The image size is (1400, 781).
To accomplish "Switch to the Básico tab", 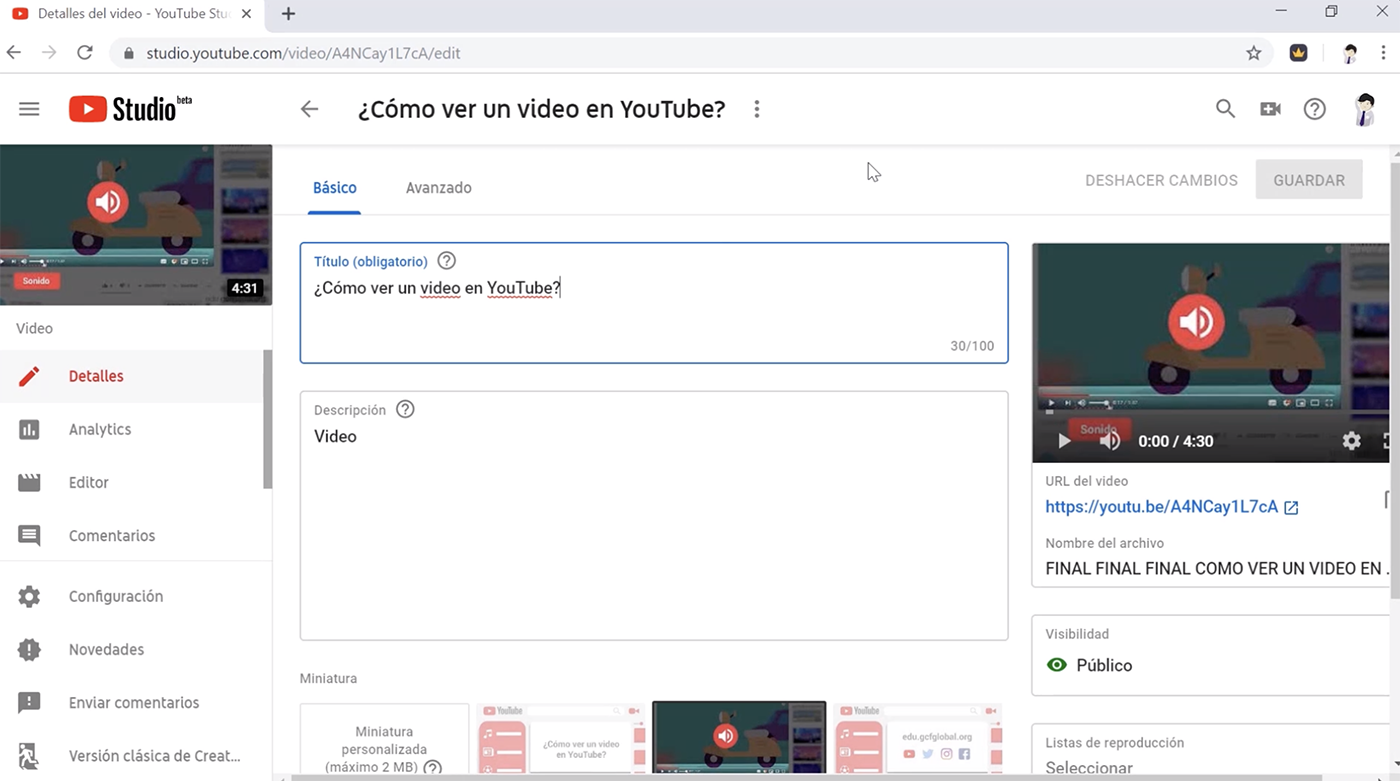I will click(334, 188).
